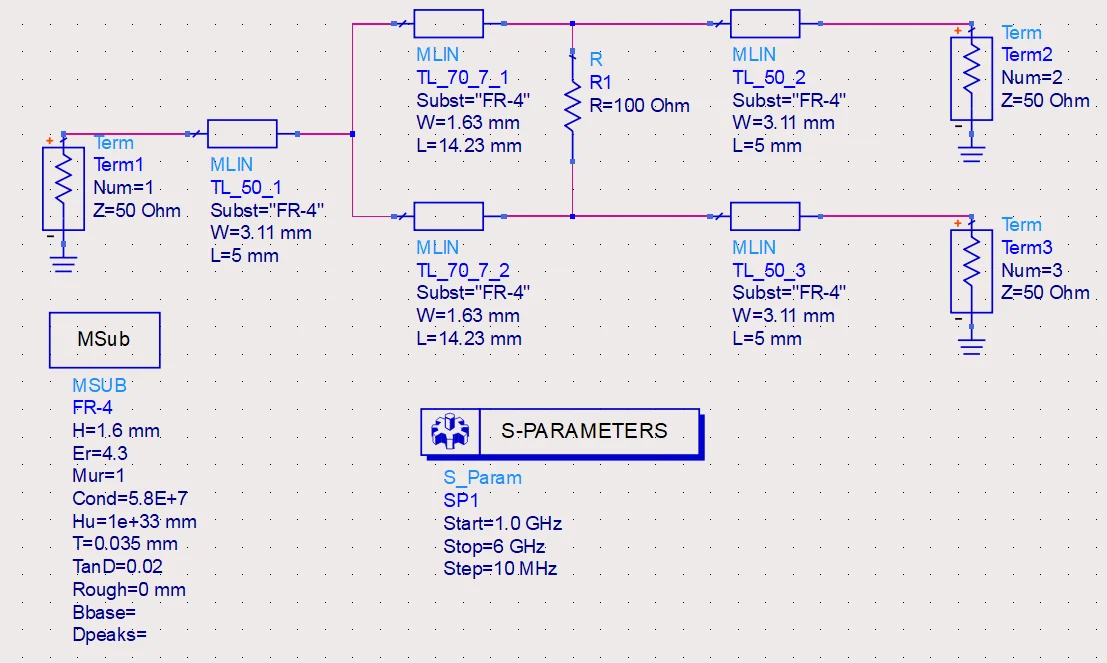This screenshot has height=663, width=1107.
Task: Select the TL_70_7_2 microstrip line symbol
Action: [x=448, y=216]
